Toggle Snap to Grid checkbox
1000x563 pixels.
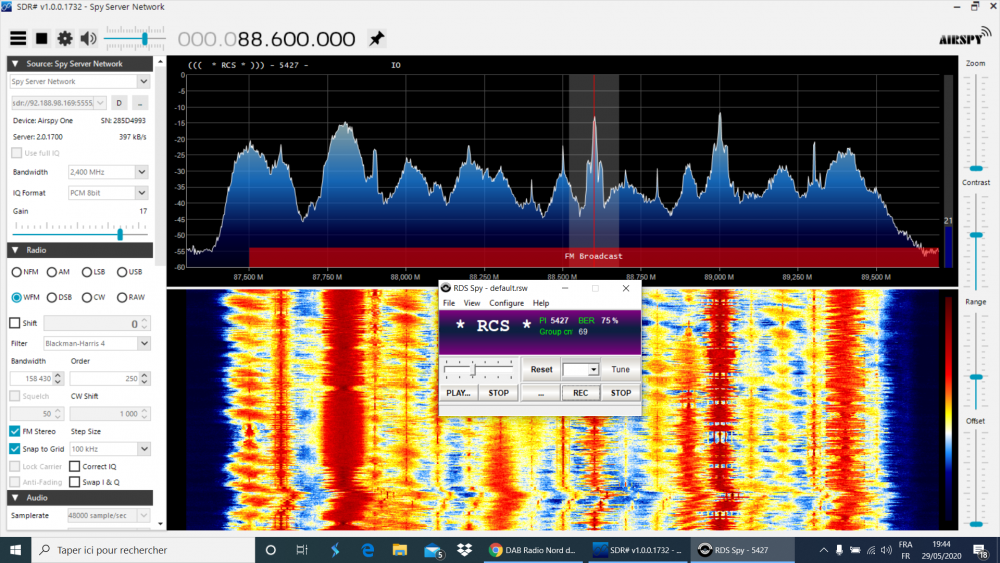15,449
